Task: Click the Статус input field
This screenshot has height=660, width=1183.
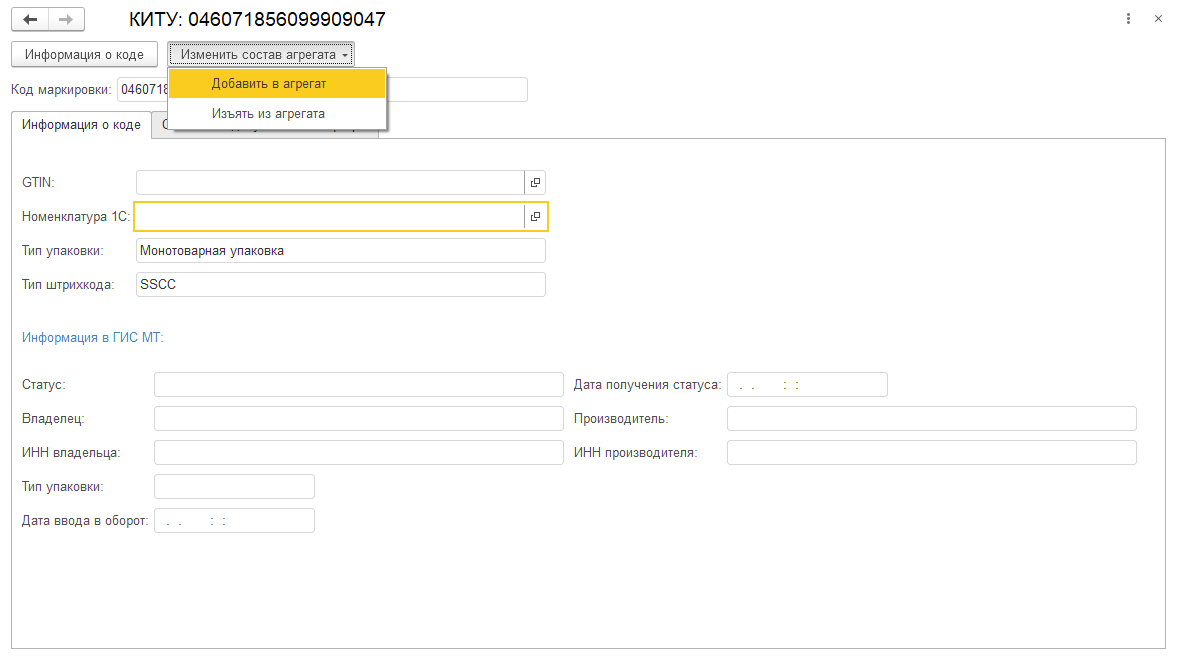Action: coord(358,385)
